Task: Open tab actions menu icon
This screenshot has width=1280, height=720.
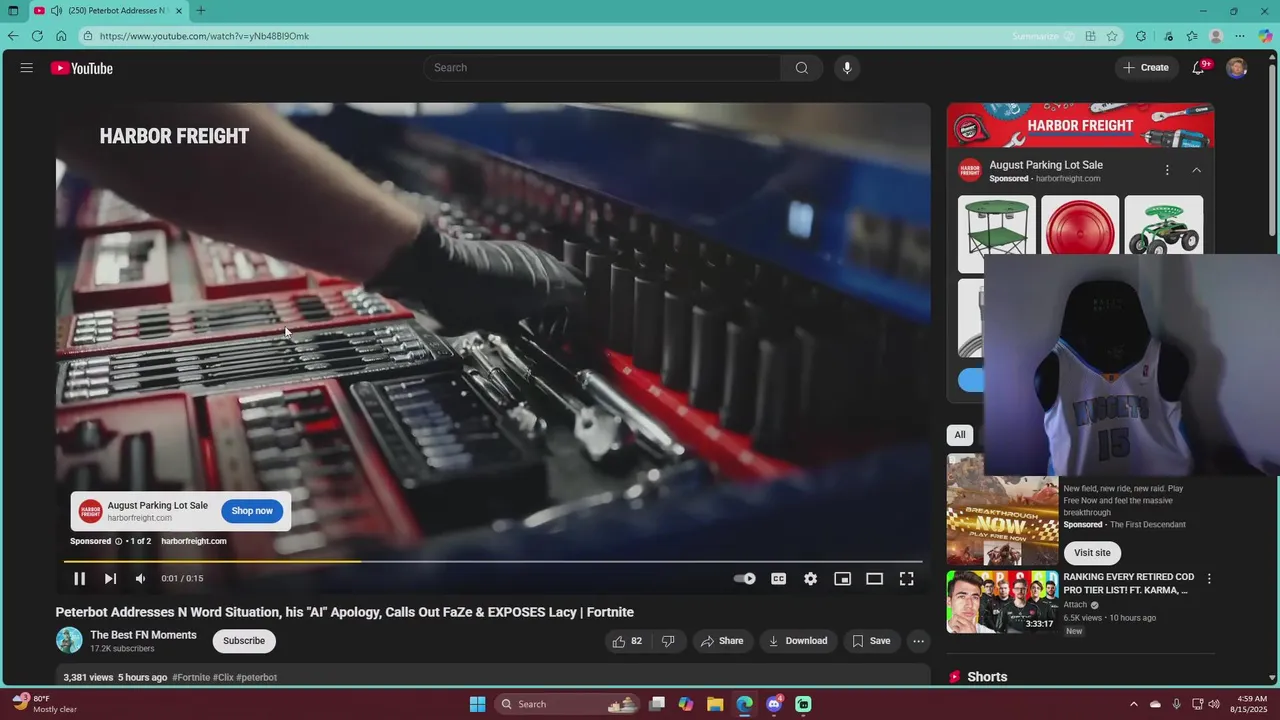Action: pos(13,11)
